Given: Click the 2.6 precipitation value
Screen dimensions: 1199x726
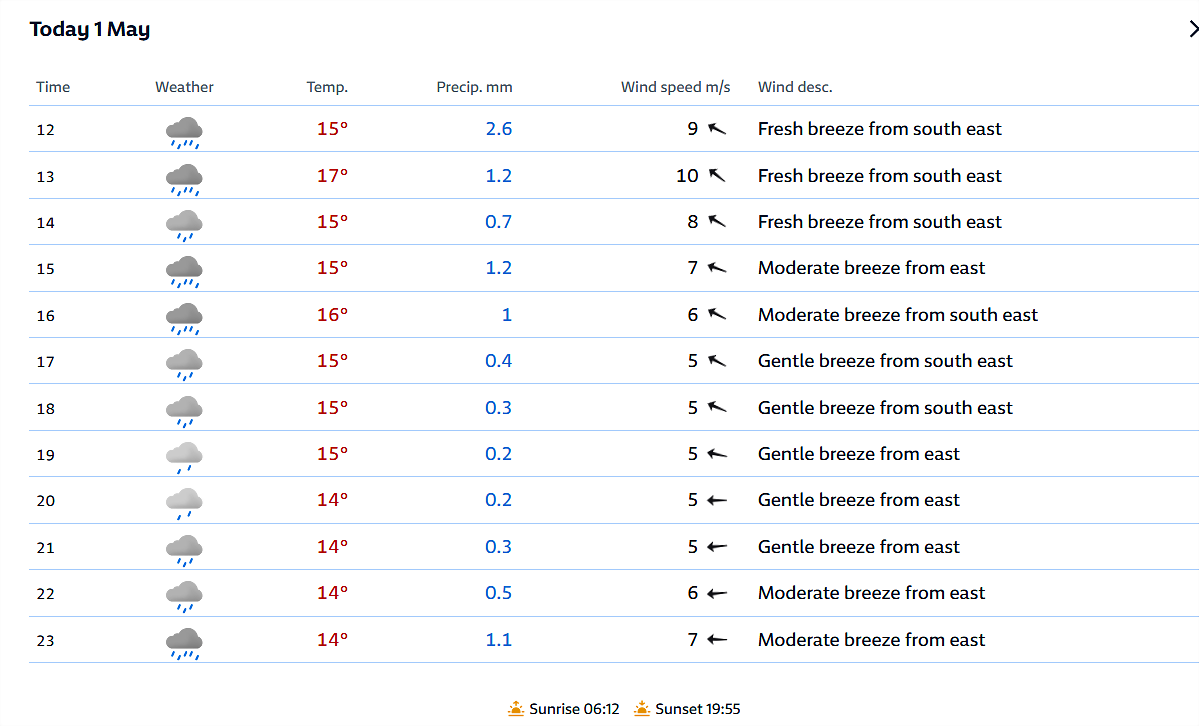Looking at the screenshot, I should pyautogui.click(x=499, y=129).
